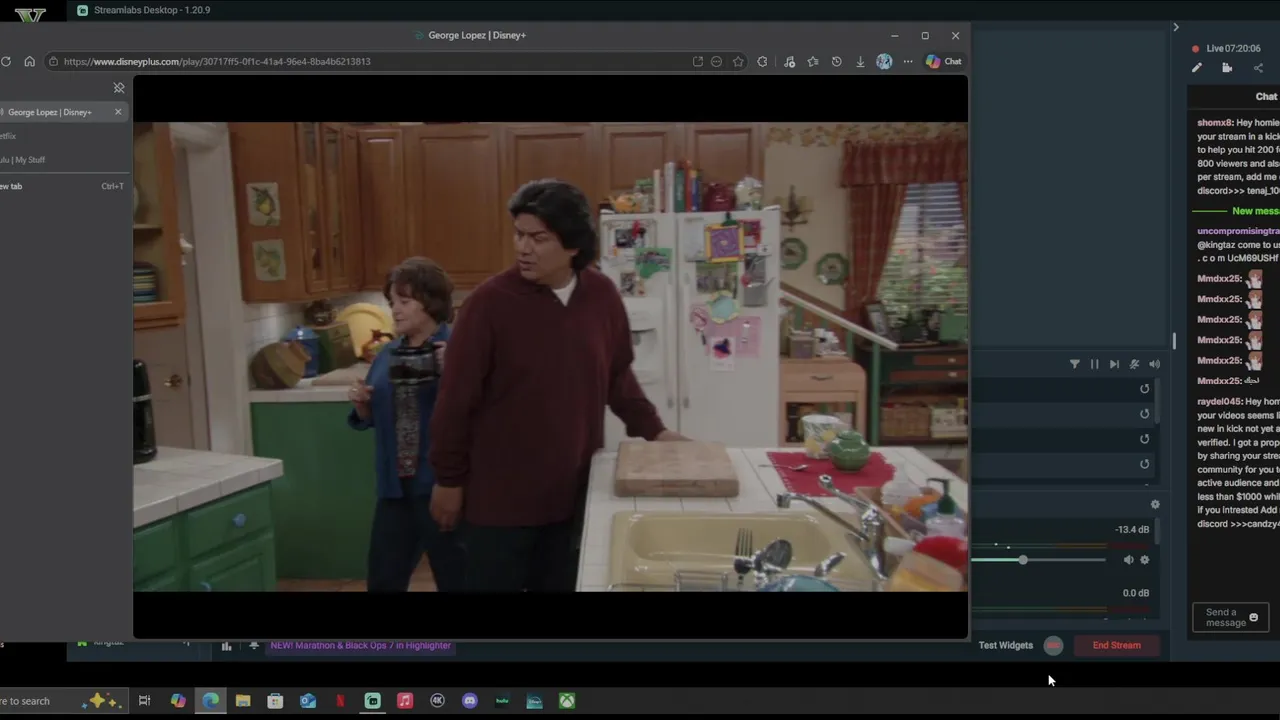1280x720 pixels.
Task: Open the Edge extensions puzzle icon
Action: (x=762, y=61)
